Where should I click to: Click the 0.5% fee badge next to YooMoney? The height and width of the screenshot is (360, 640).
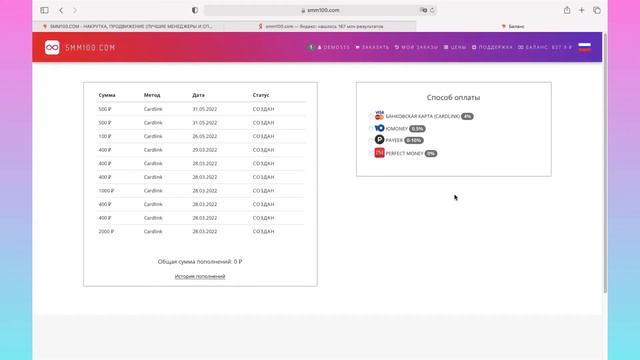[x=417, y=129]
